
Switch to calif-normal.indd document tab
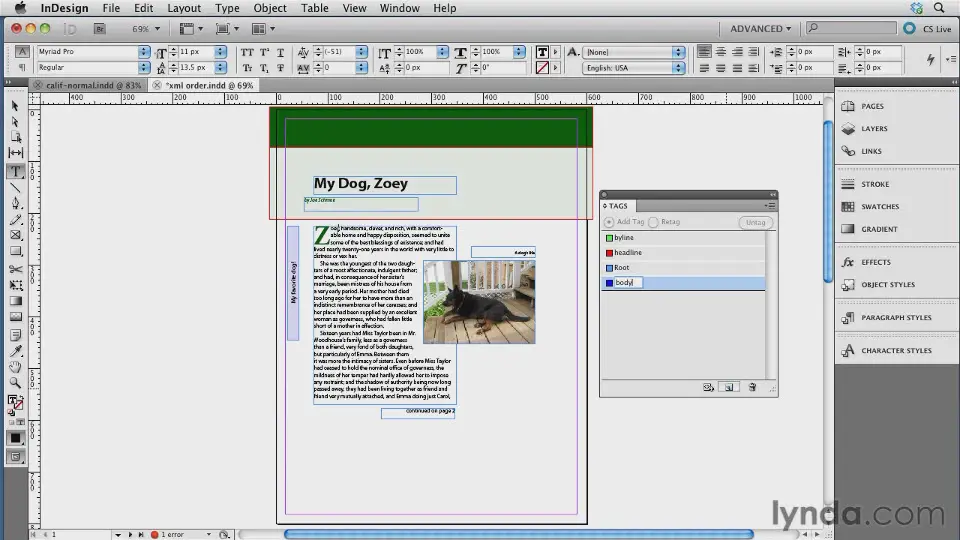tap(93, 86)
